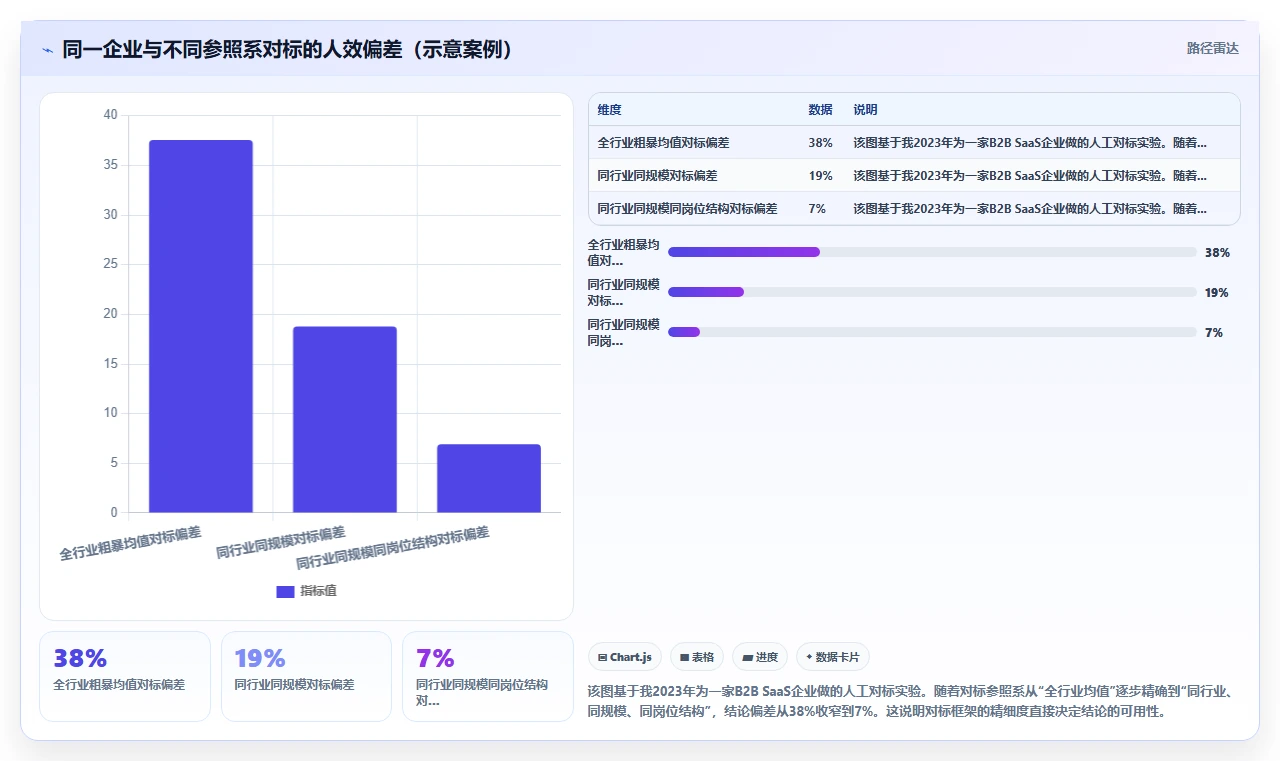Click the tallest bar 全行业粗暴均值对标偏差
Image resolution: width=1280 pixels, height=761 pixels.
pyautogui.click(x=201, y=326)
